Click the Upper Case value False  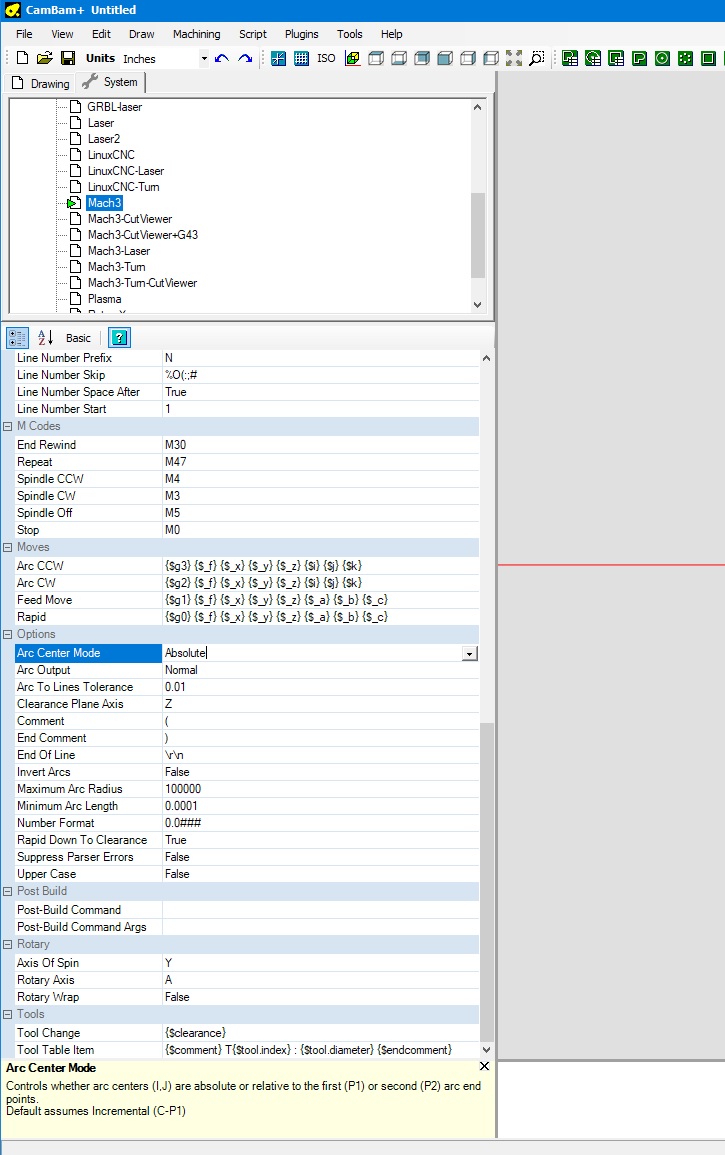coord(321,874)
